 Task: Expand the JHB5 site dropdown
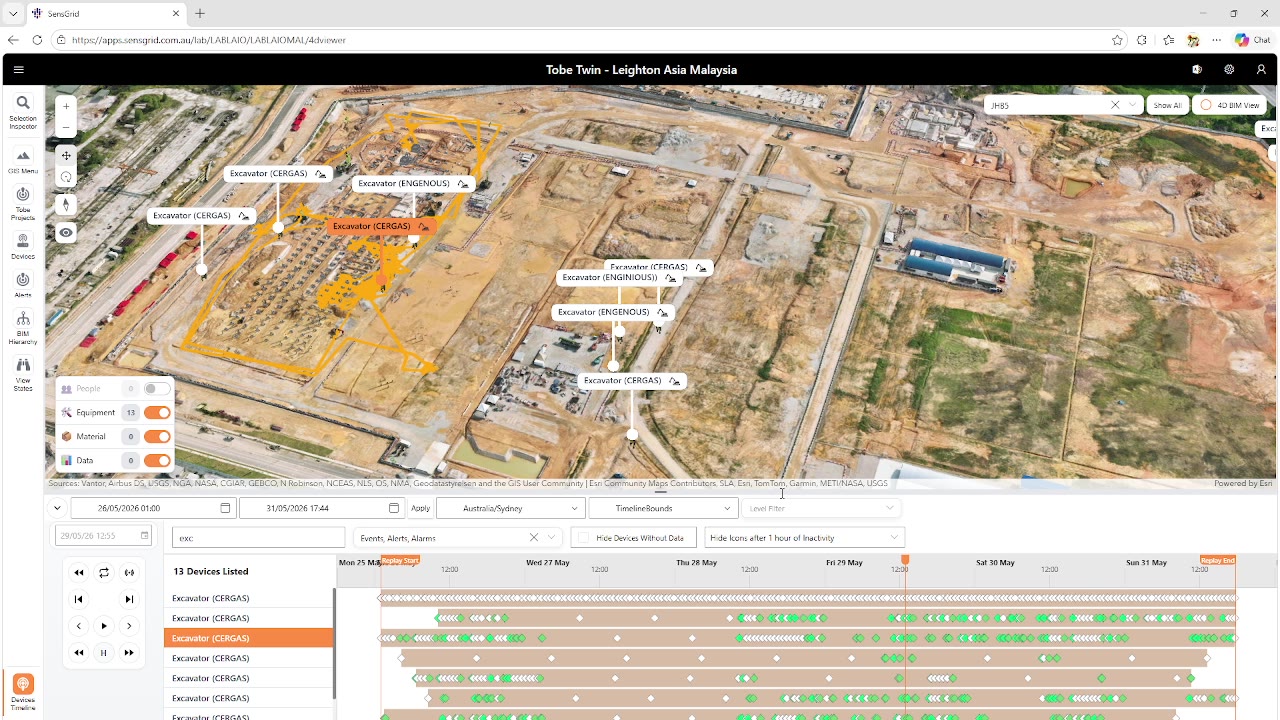point(1132,105)
